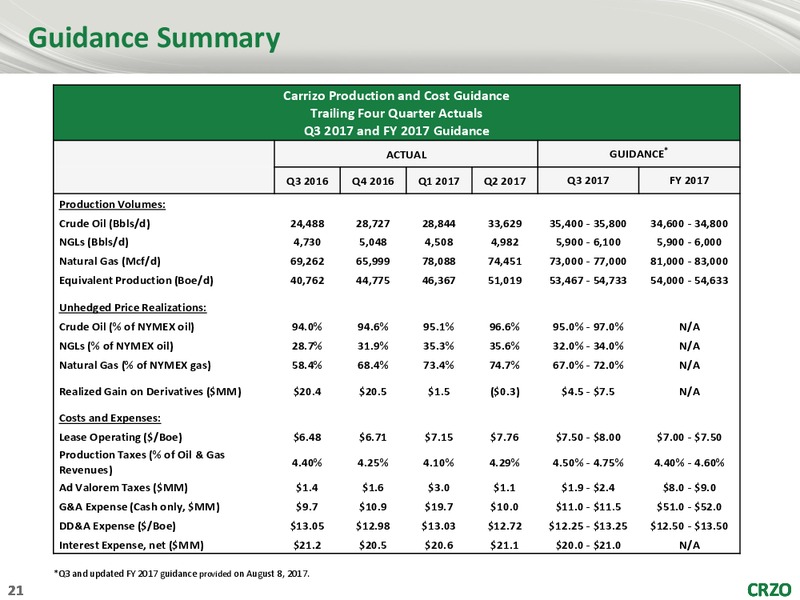
Task: Select crude oil realization guidance 95.0% - 97.0%
Action: pyautogui.click(x=588, y=327)
